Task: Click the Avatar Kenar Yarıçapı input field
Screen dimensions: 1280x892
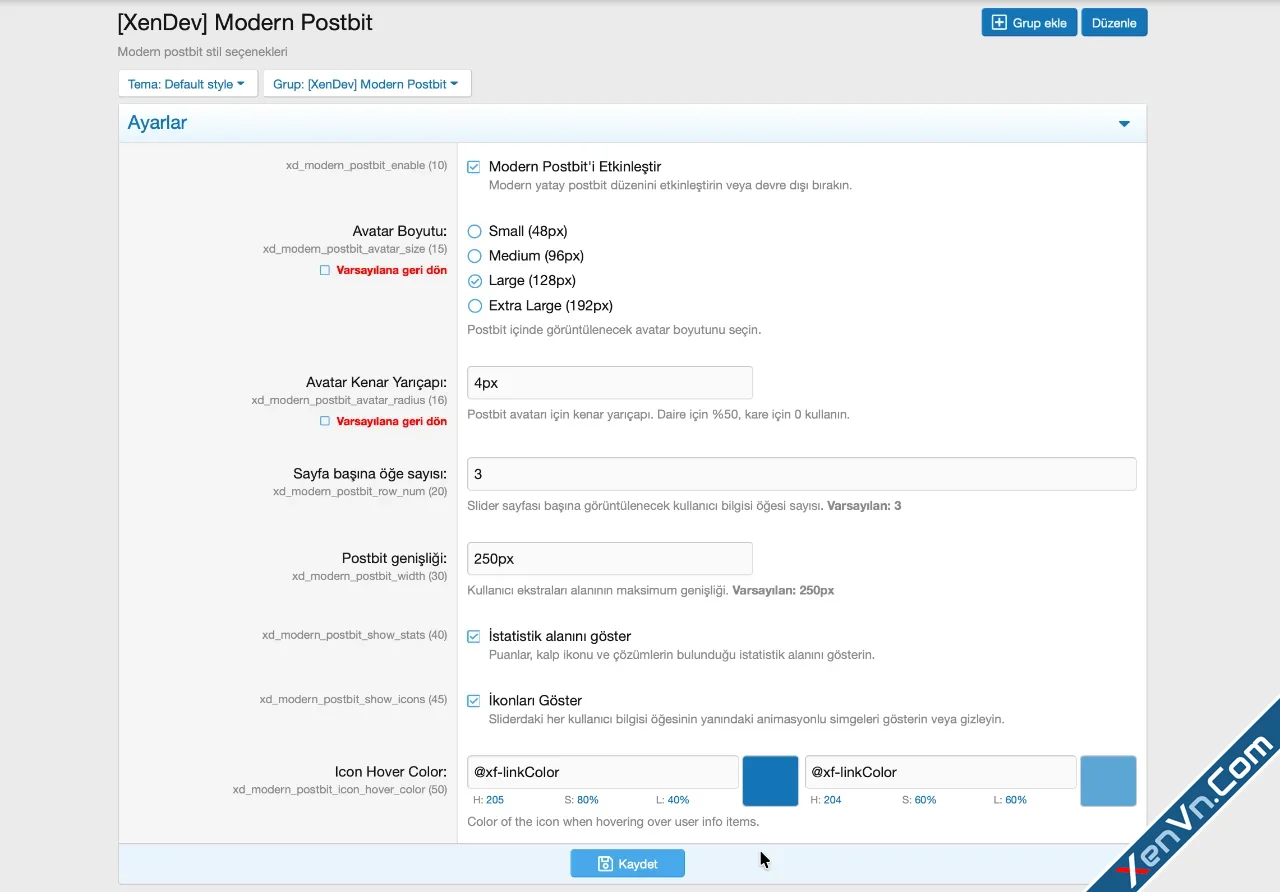Action: 610,382
